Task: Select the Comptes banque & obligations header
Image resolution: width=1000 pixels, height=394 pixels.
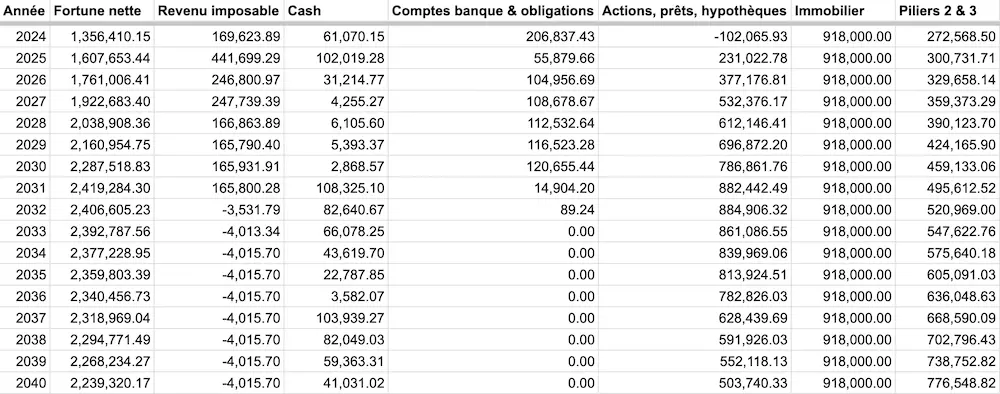Action: 492,11
